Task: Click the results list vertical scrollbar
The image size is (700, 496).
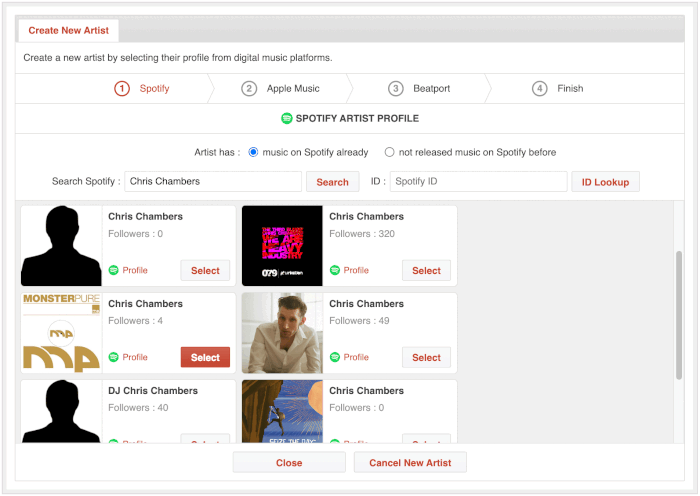Action: coord(679,315)
